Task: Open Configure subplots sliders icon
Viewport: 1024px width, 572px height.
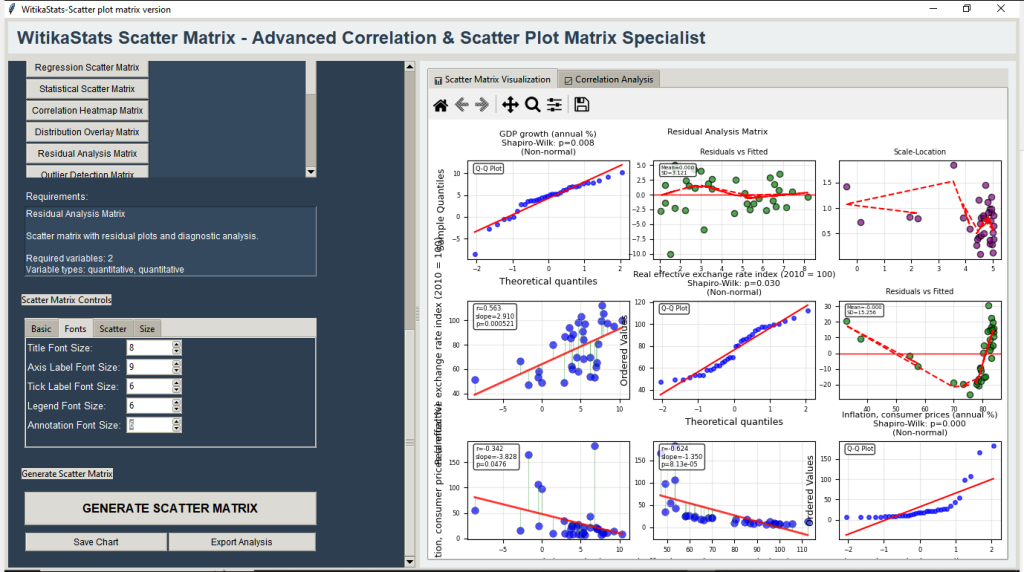Action: coord(554,105)
